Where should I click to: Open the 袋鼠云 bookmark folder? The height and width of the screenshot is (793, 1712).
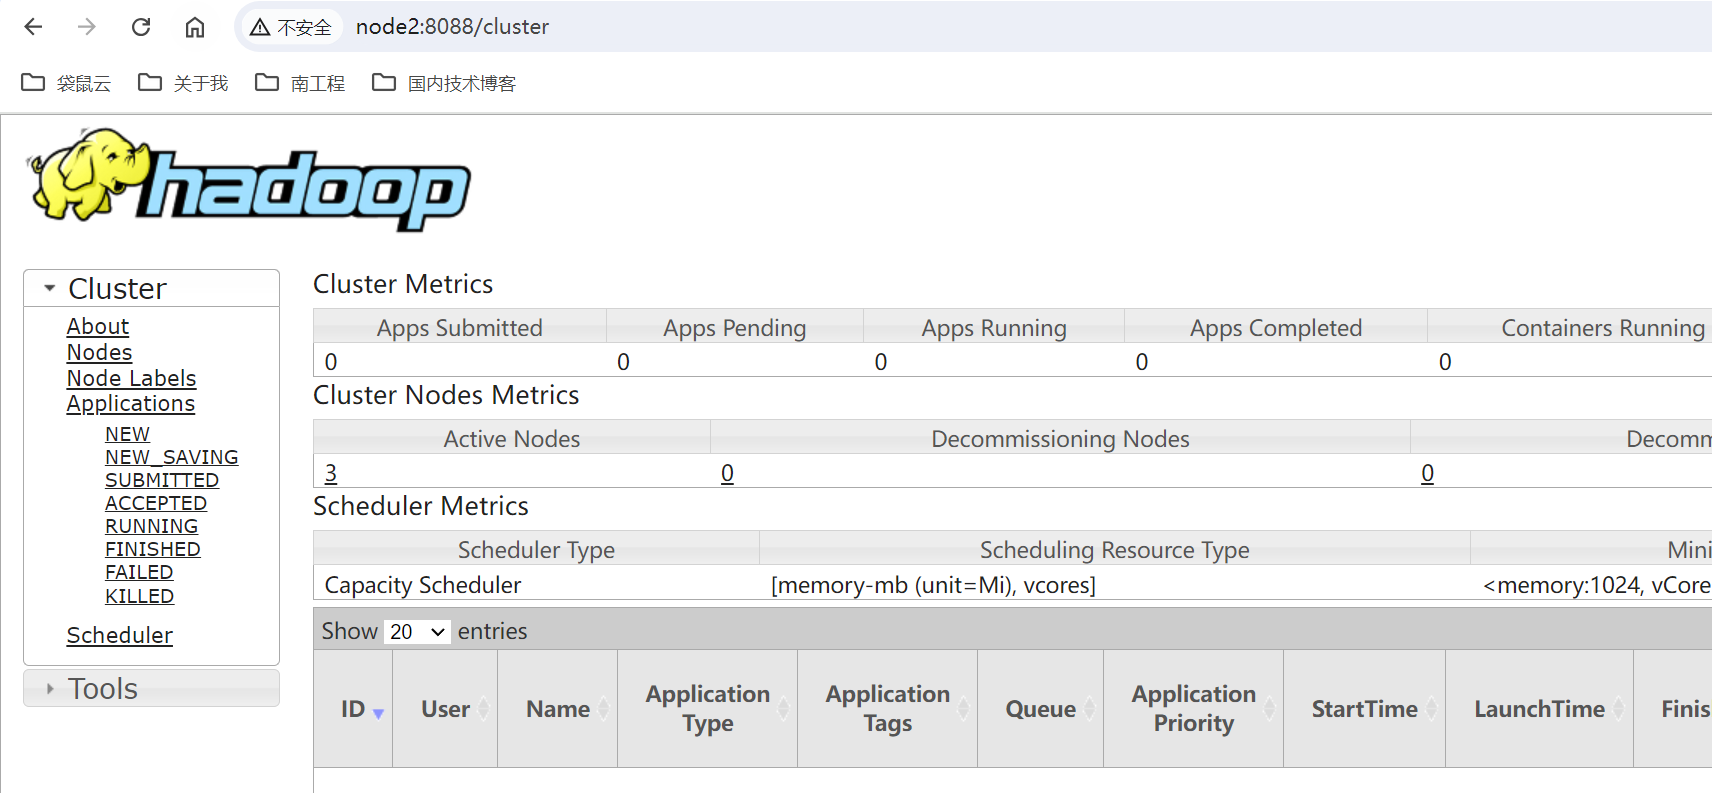click(66, 83)
